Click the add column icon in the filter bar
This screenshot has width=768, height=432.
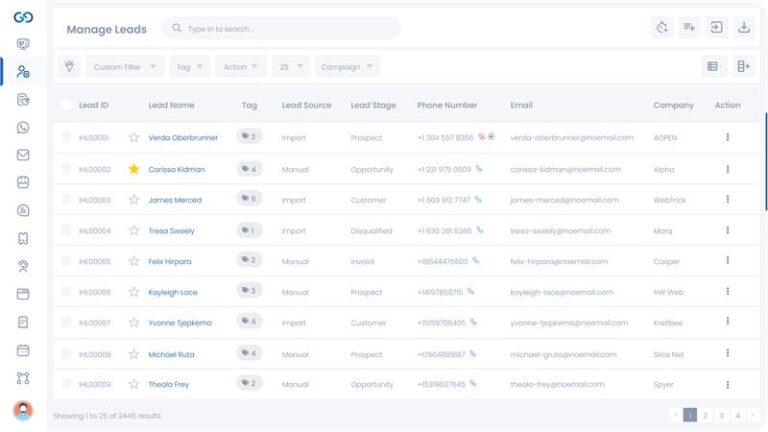[743, 66]
